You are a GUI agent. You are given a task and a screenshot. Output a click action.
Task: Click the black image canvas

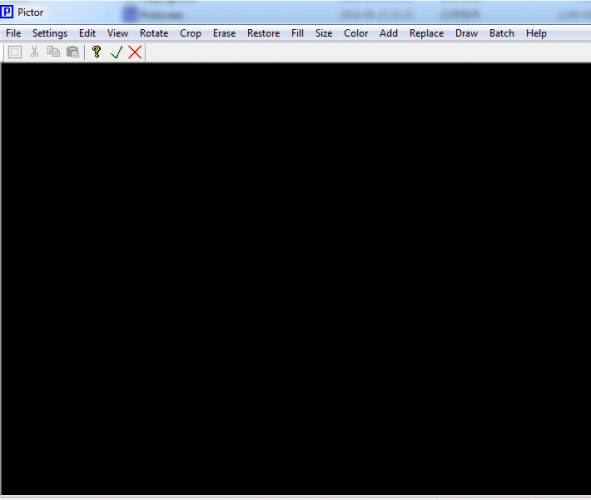296,279
